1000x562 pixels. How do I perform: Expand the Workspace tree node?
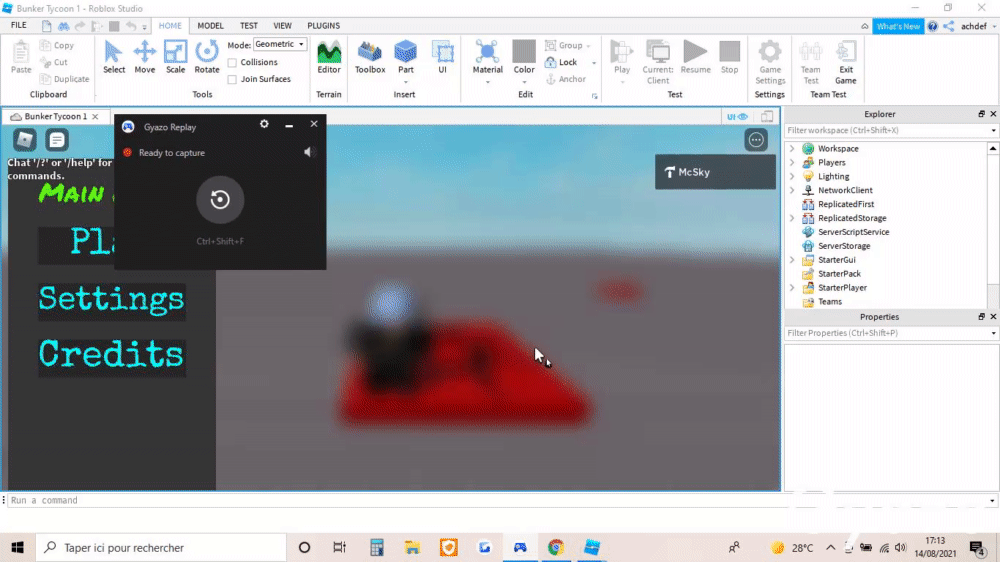click(792, 148)
